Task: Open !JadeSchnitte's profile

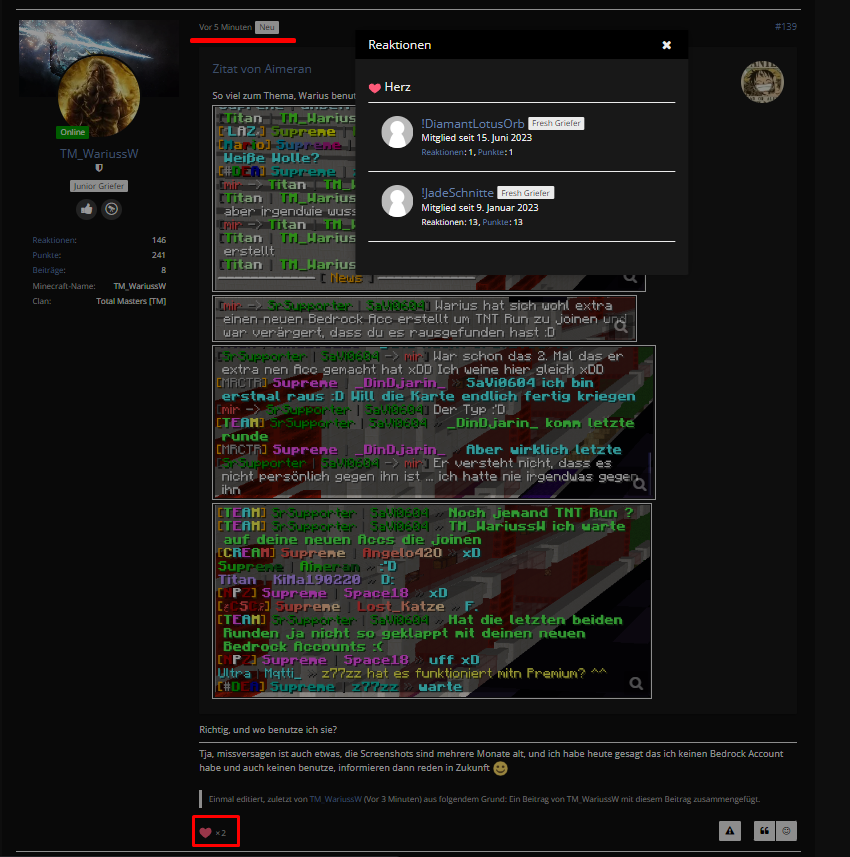Action: [457, 193]
